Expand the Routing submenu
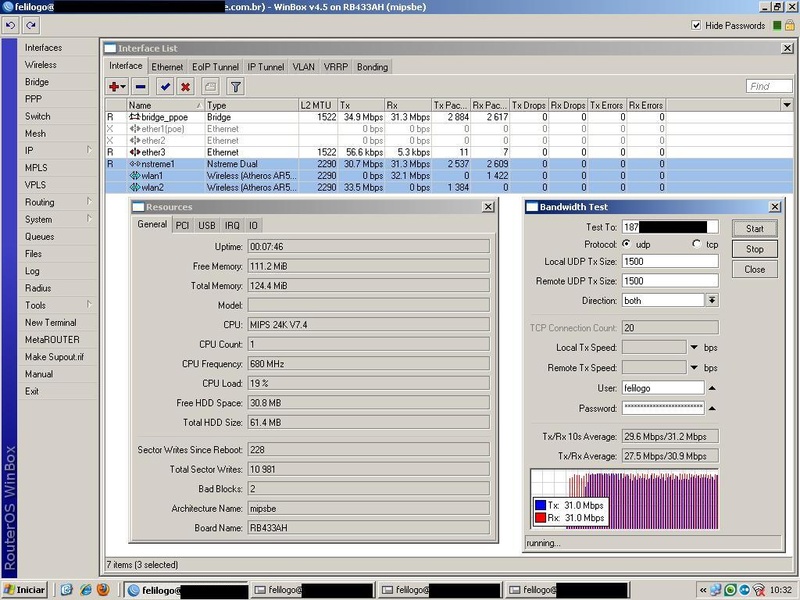800x600 pixels. click(40, 202)
